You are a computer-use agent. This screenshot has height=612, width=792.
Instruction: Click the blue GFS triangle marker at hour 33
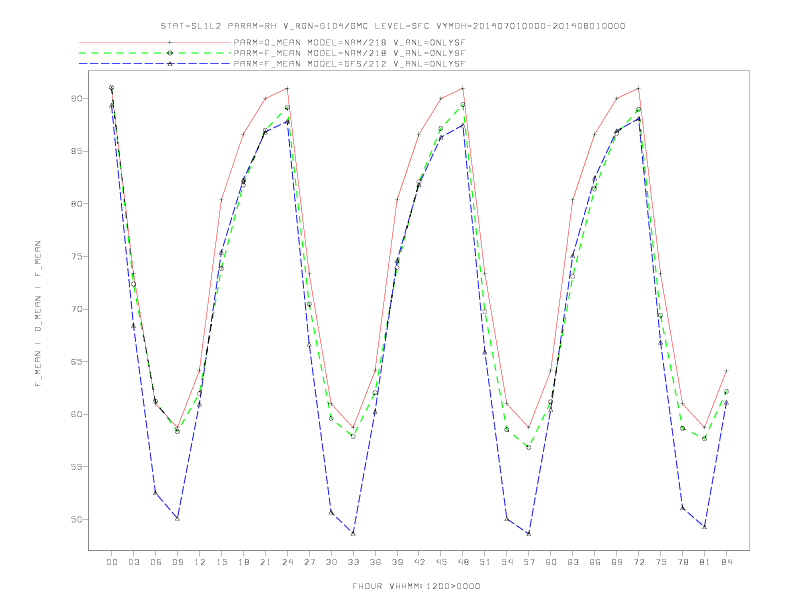pos(353,533)
